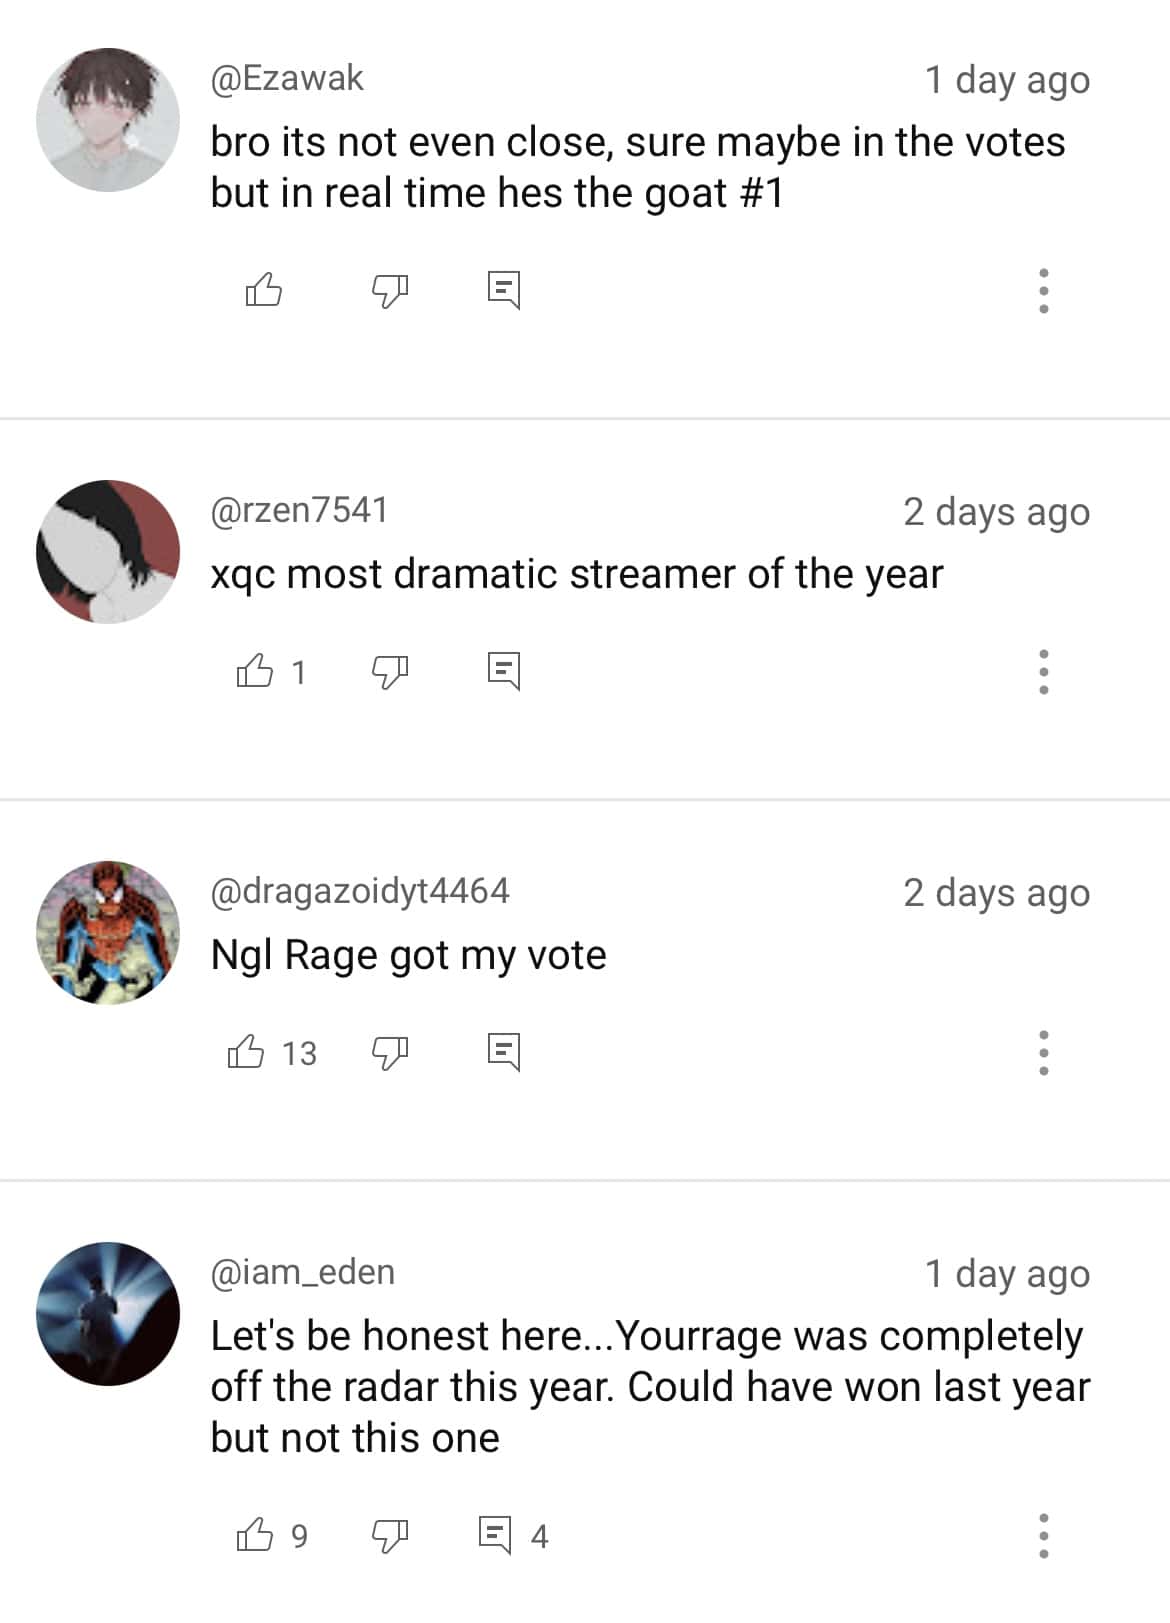Open the reply icon on @rzen7541's comment
Viewport: 1170px width, 1623px height.
(x=506, y=672)
